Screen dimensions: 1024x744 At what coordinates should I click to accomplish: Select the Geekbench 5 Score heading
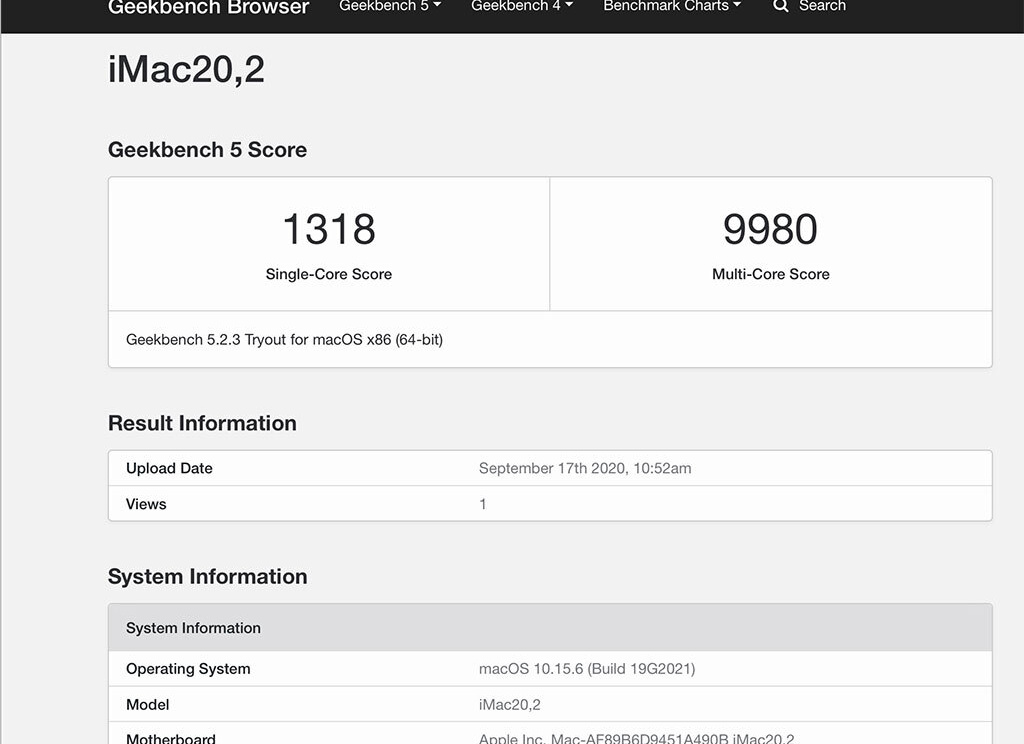207,150
